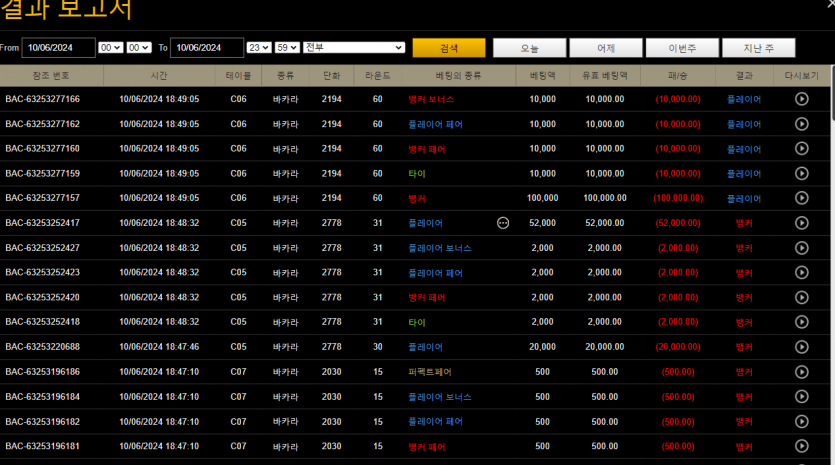The width and height of the screenshot is (835, 465).
Task: Click the 베팅액 column header
Action: (x=542, y=76)
